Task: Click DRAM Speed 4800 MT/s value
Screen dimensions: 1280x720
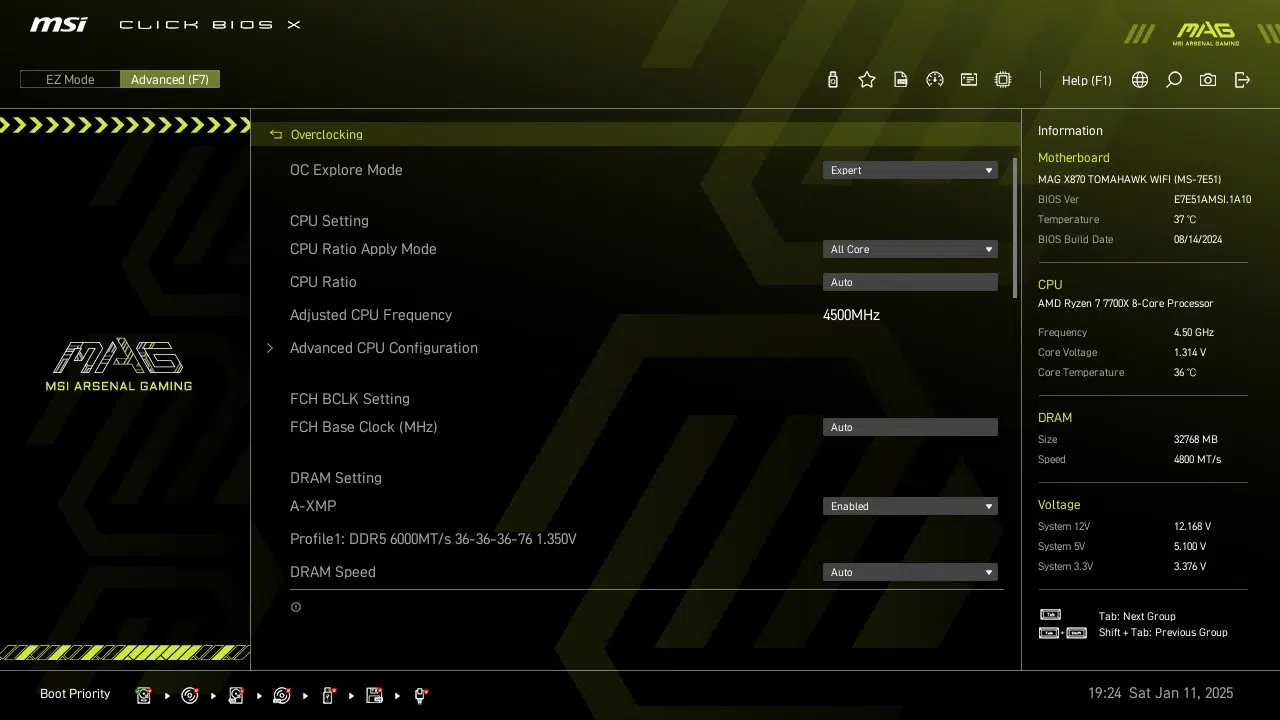Action: [1197, 460]
